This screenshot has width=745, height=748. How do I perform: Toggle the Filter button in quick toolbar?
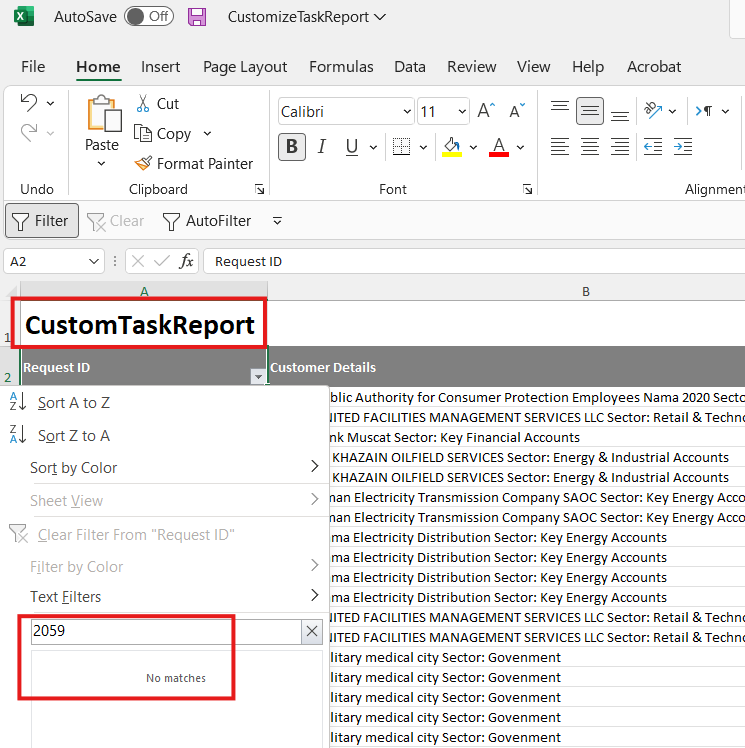click(x=41, y=221)
